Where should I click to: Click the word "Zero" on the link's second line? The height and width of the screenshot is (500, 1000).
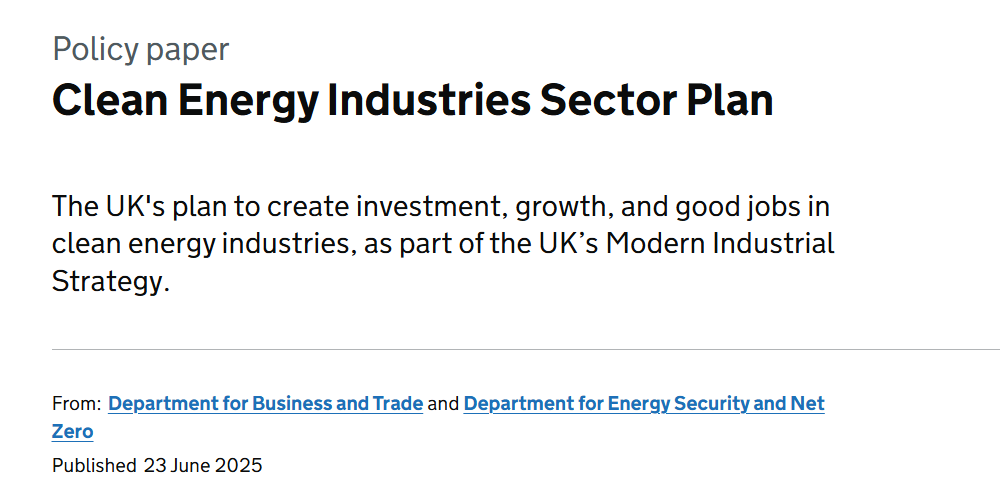[72, 432]
